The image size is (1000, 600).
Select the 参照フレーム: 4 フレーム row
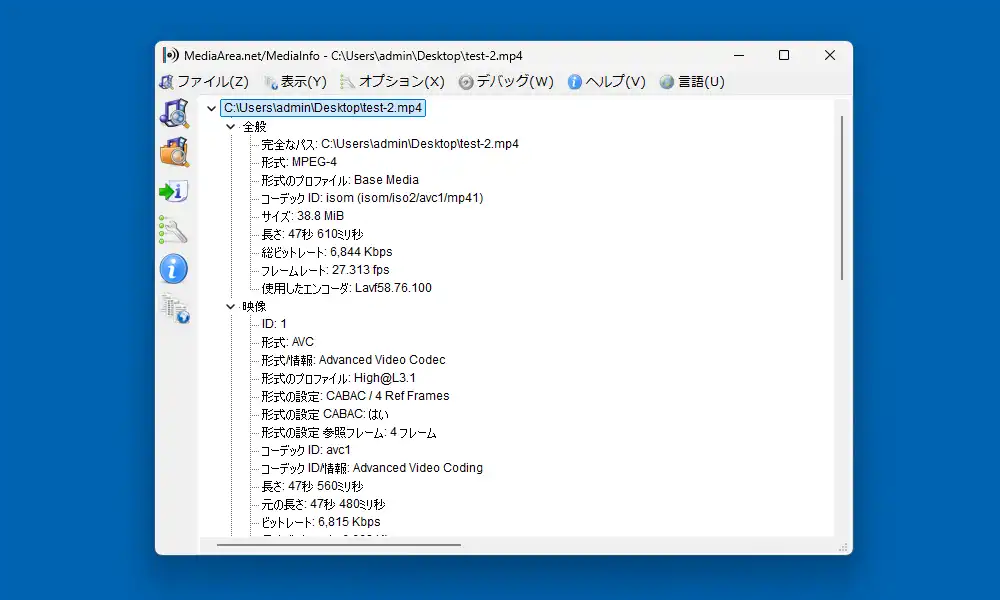(x=348, y=433)
